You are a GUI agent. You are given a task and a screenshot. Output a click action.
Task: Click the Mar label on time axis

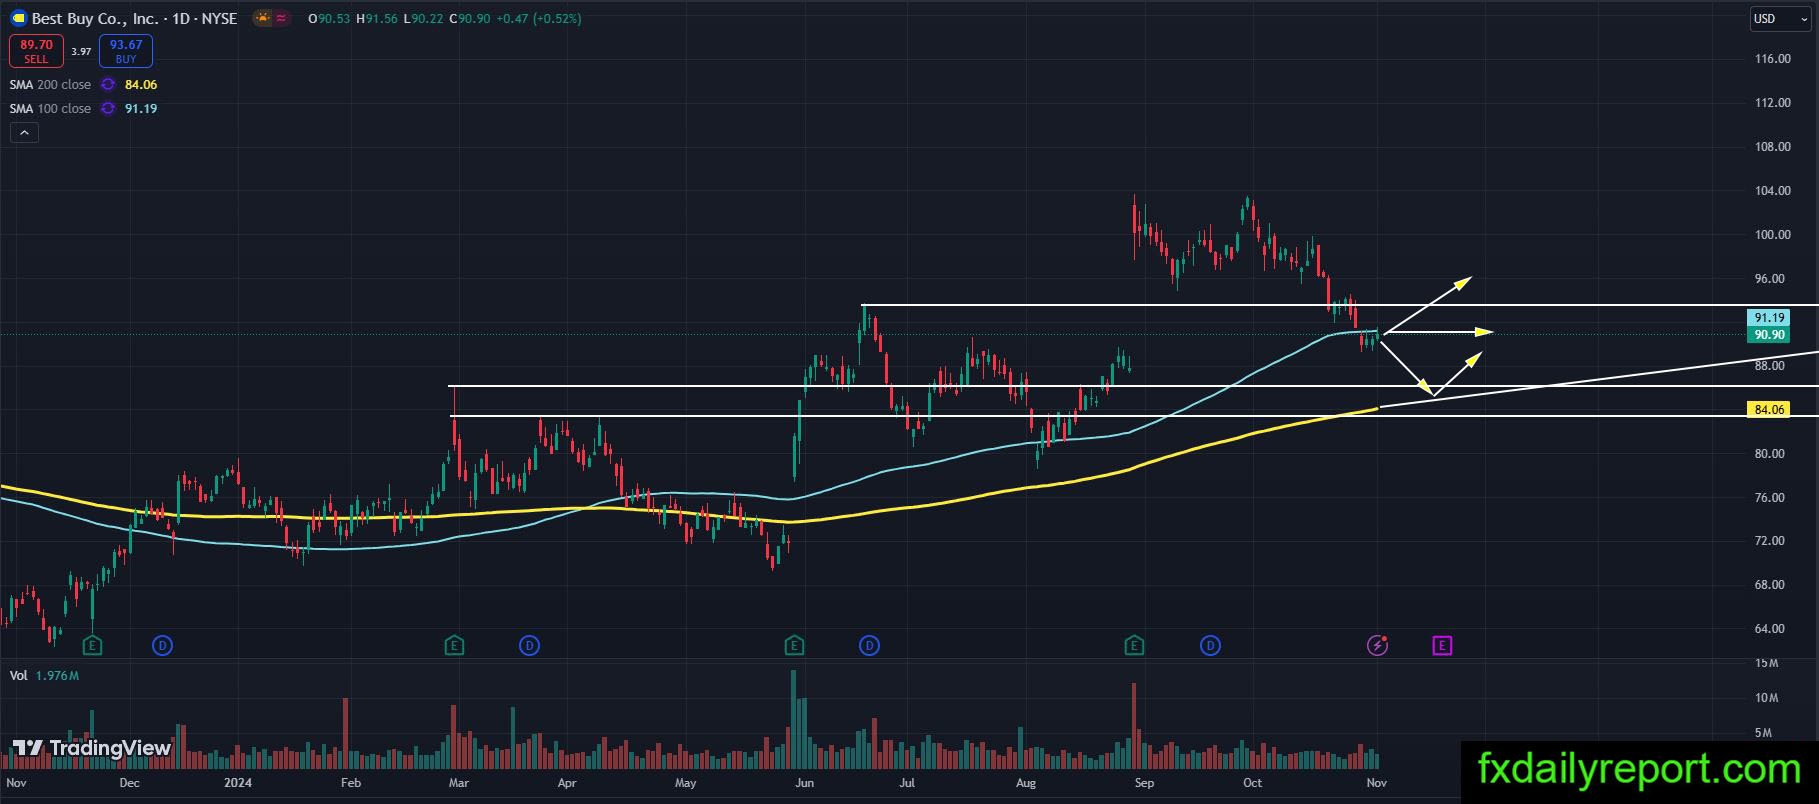click(x=459, y=783)
